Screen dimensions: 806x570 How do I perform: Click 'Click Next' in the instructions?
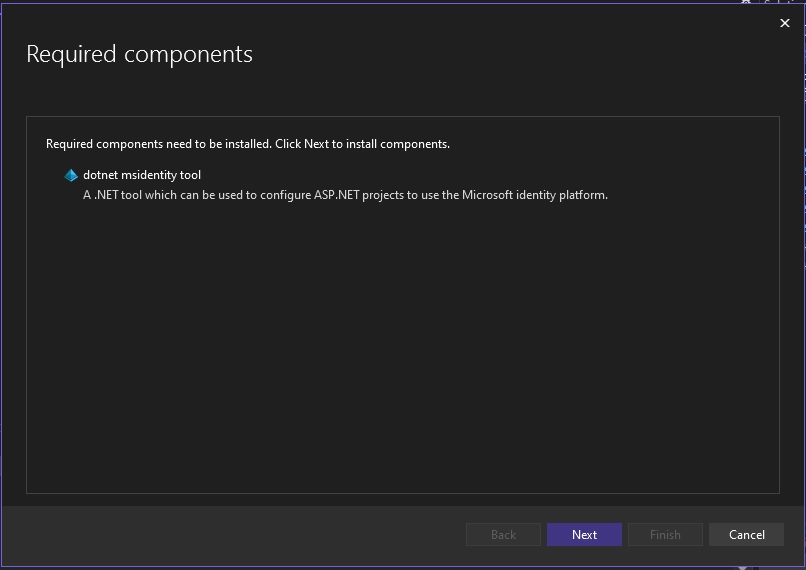click(x=302, y=144)
